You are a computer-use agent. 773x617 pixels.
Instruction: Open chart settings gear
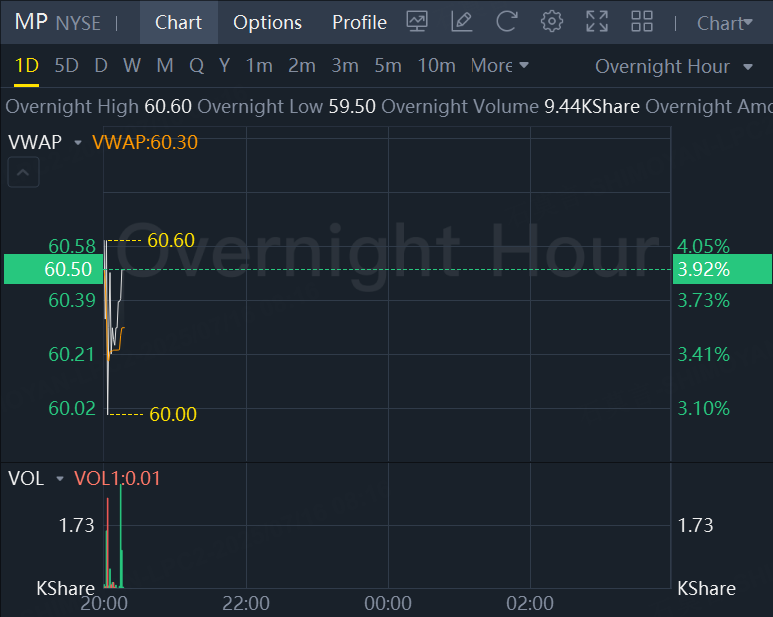tap(551, 21)
